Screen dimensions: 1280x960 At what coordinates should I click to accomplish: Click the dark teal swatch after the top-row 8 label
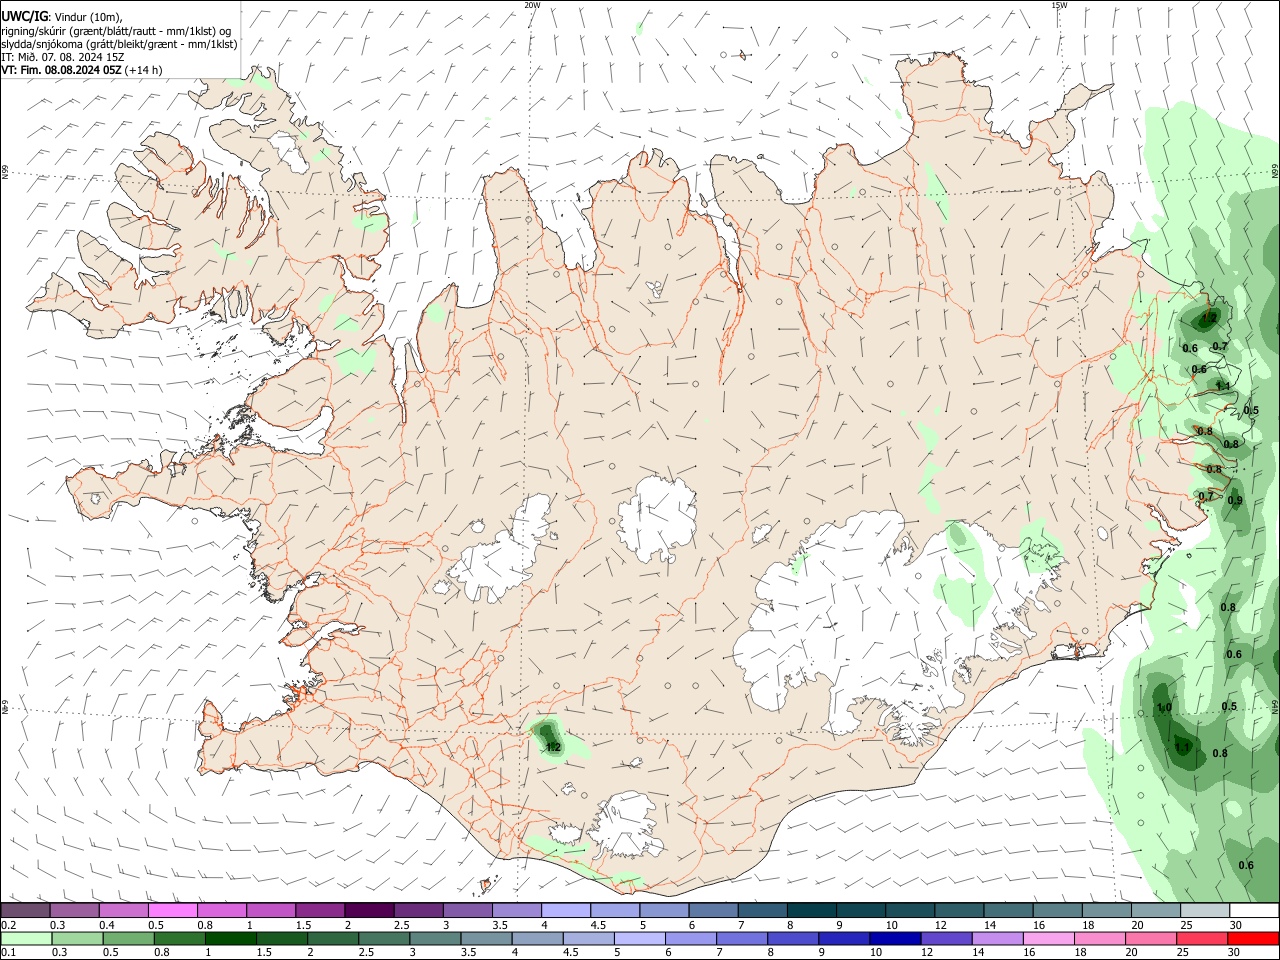click(x=812, y=911)
